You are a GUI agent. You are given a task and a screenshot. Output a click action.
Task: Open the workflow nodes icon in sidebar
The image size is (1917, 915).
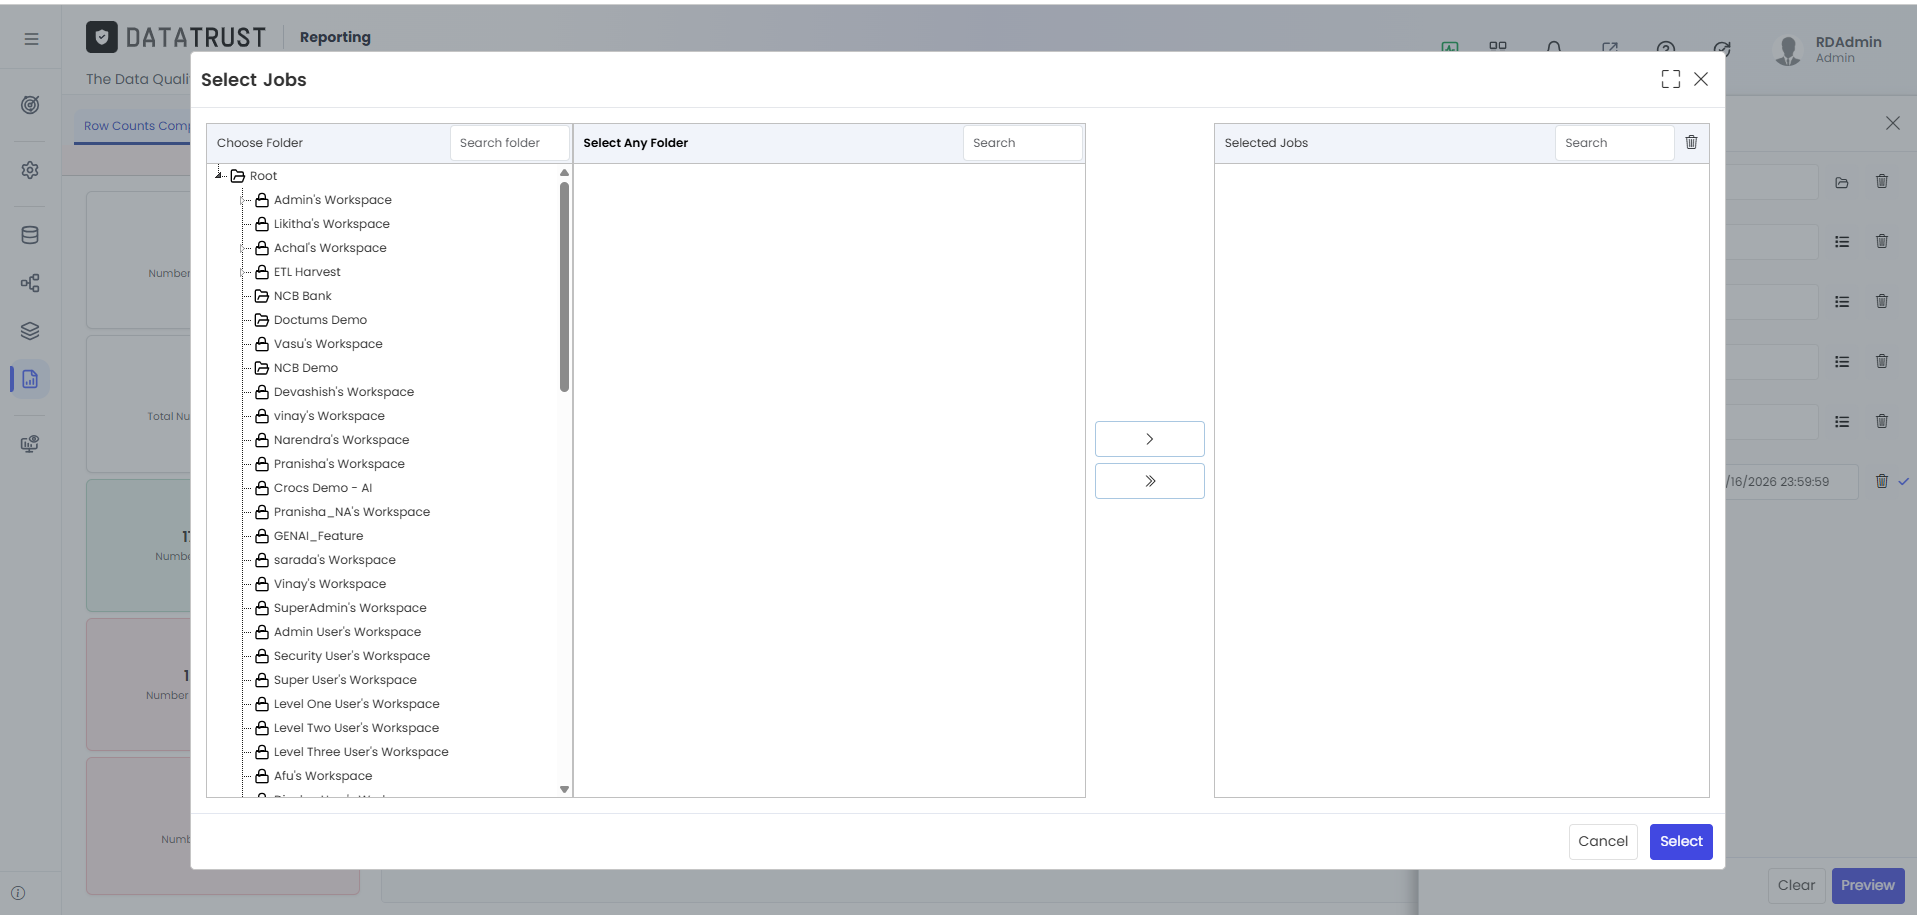coord(30,283)
